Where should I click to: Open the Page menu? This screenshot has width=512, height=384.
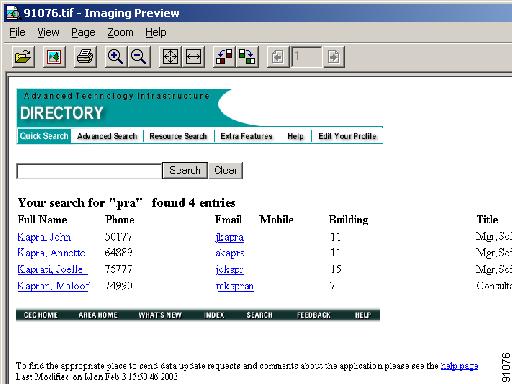click(x=83, y=32)
